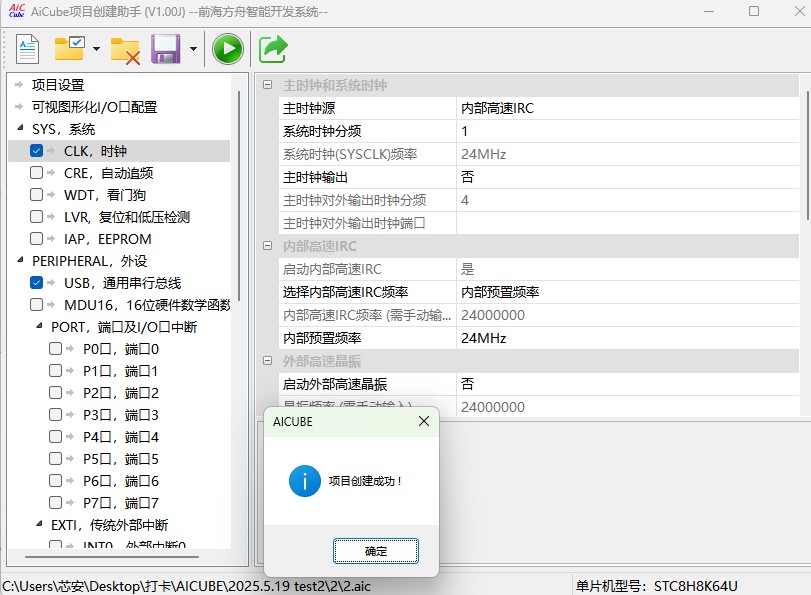Collapse the EXTI，传统外部中断 node
This screenshot has width=811, height=595.
pyautogui.click(x=39, y=525)
